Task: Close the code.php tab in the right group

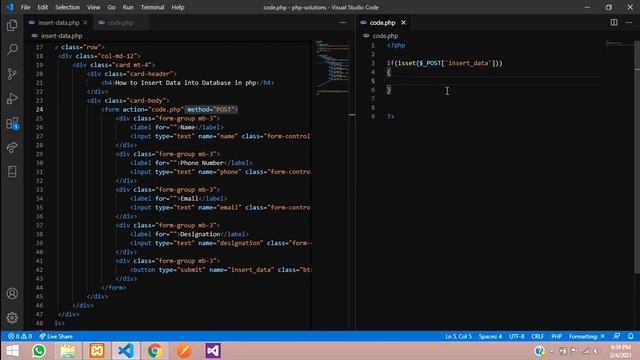Action: 403,23
